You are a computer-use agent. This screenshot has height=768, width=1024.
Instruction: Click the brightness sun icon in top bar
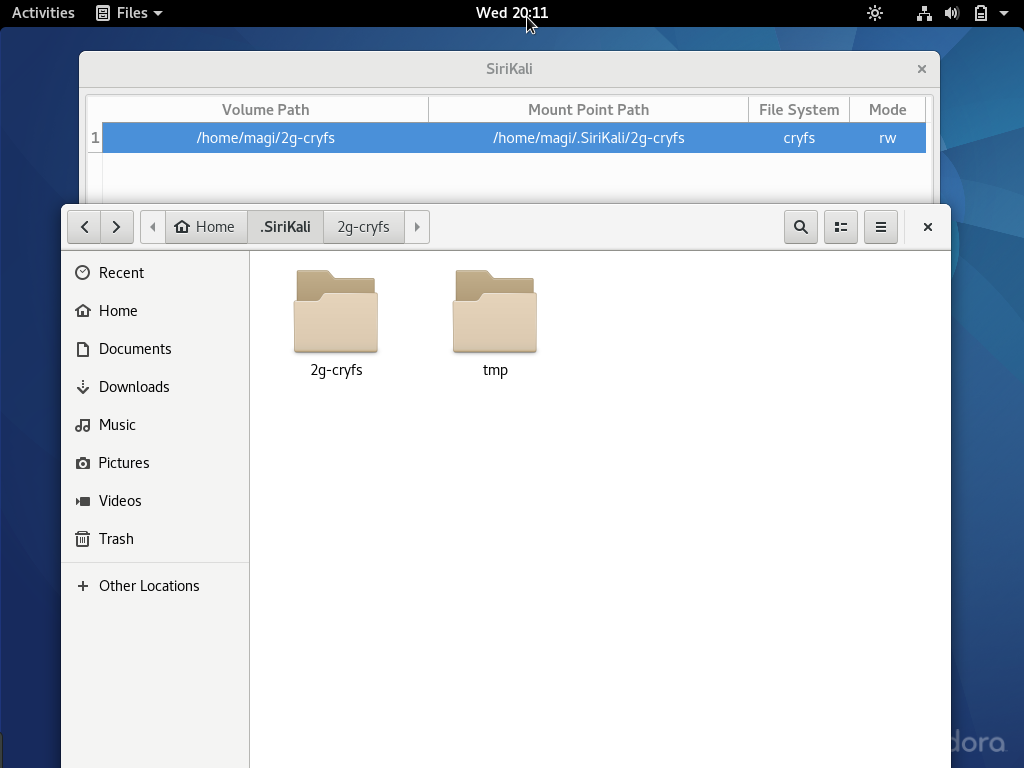tap(874, 13)
